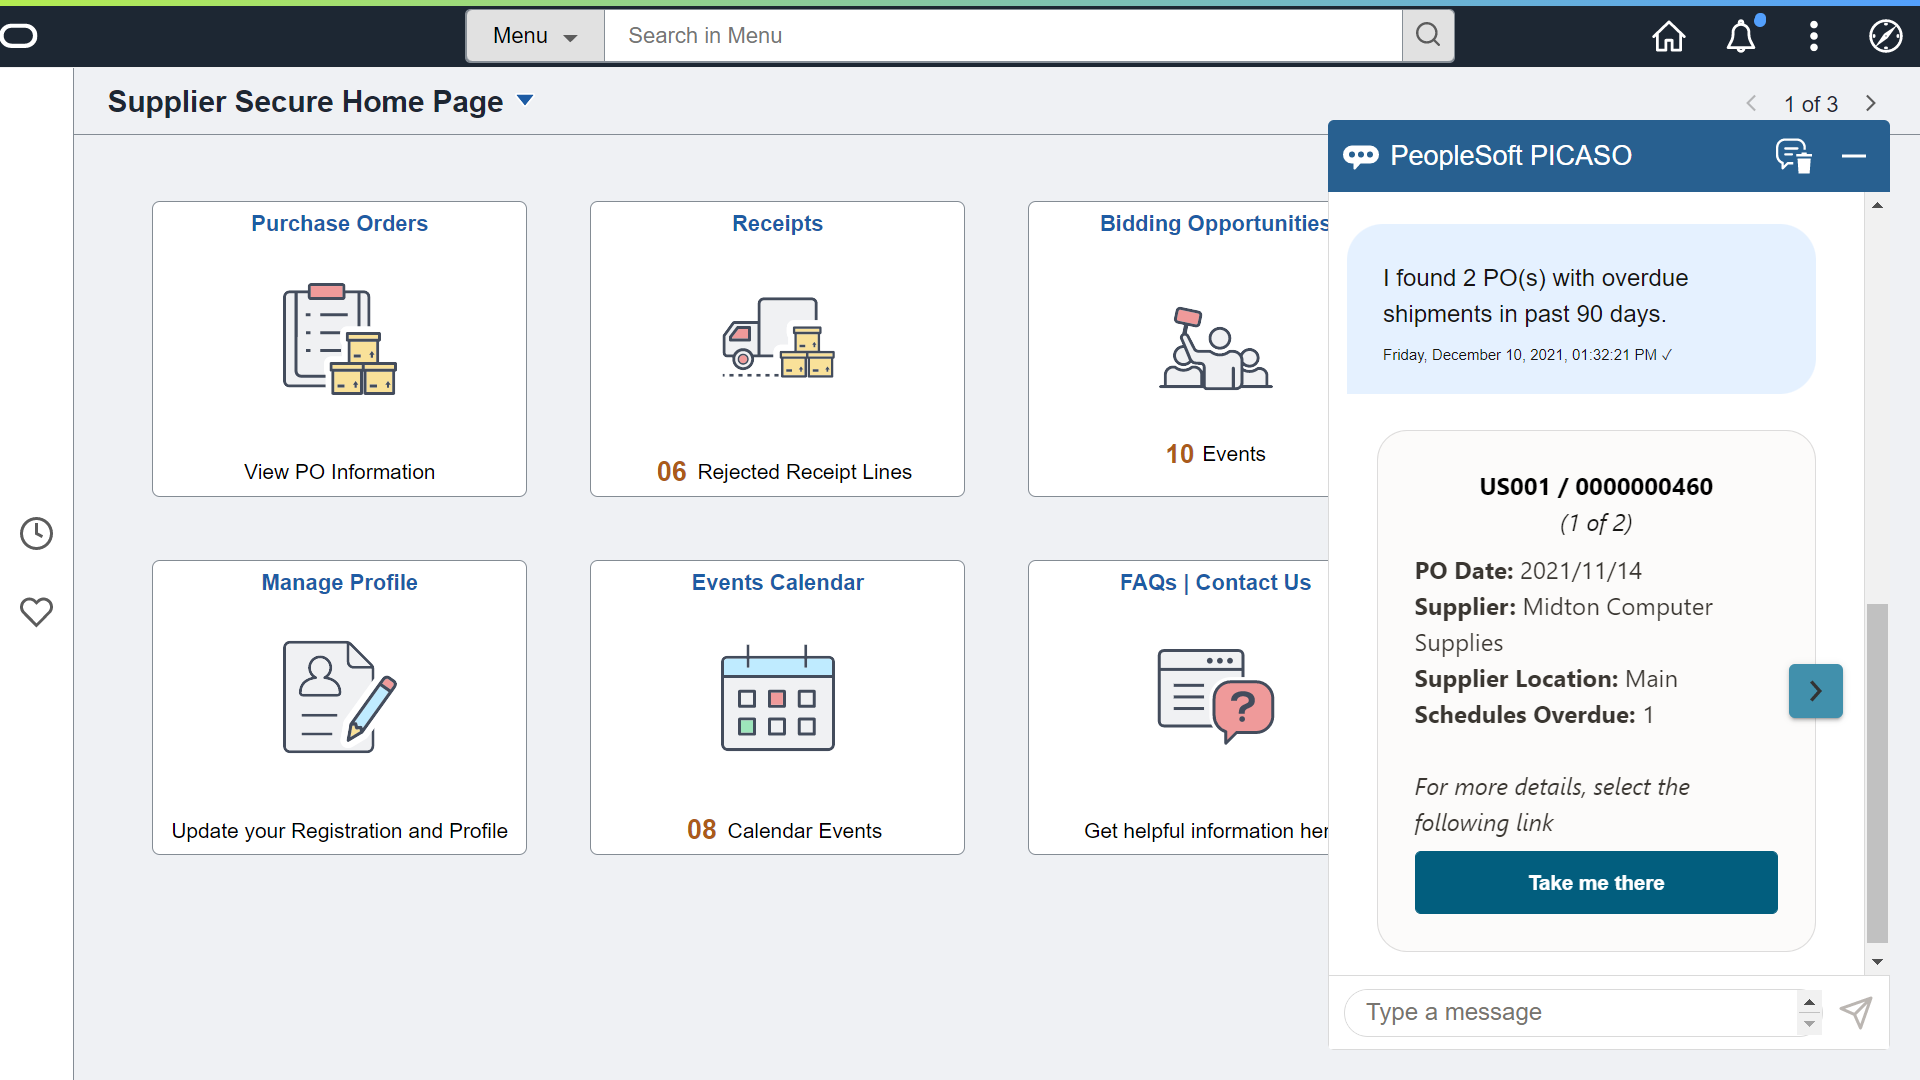Open Favorites heart icon
Screen dimensions: 1920x1080
click(x=37, y=611)
